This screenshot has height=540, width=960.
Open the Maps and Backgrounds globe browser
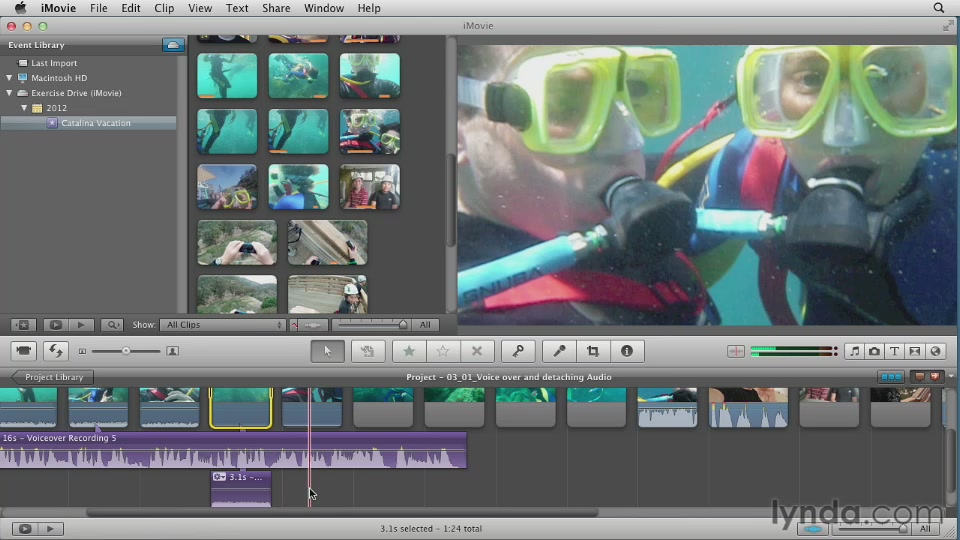(x=935, y=351)
